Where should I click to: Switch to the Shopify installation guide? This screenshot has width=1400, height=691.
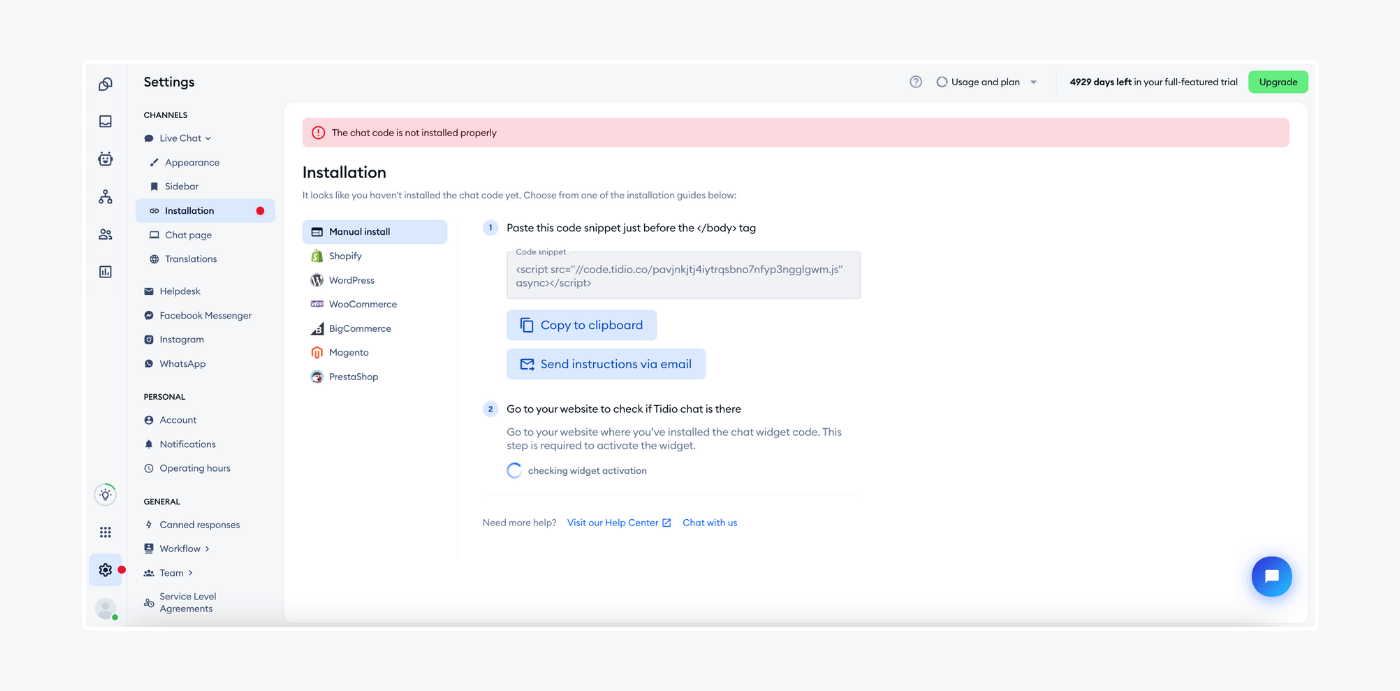pyautogui.click(x=347, y=255)
